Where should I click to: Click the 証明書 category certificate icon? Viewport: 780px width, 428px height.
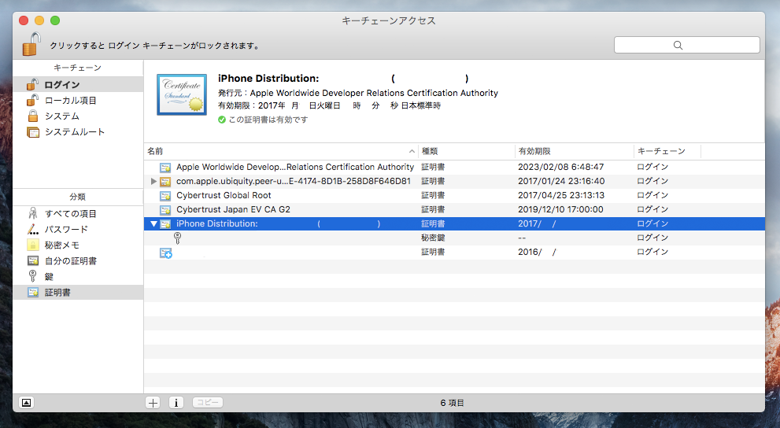[33, 292]
